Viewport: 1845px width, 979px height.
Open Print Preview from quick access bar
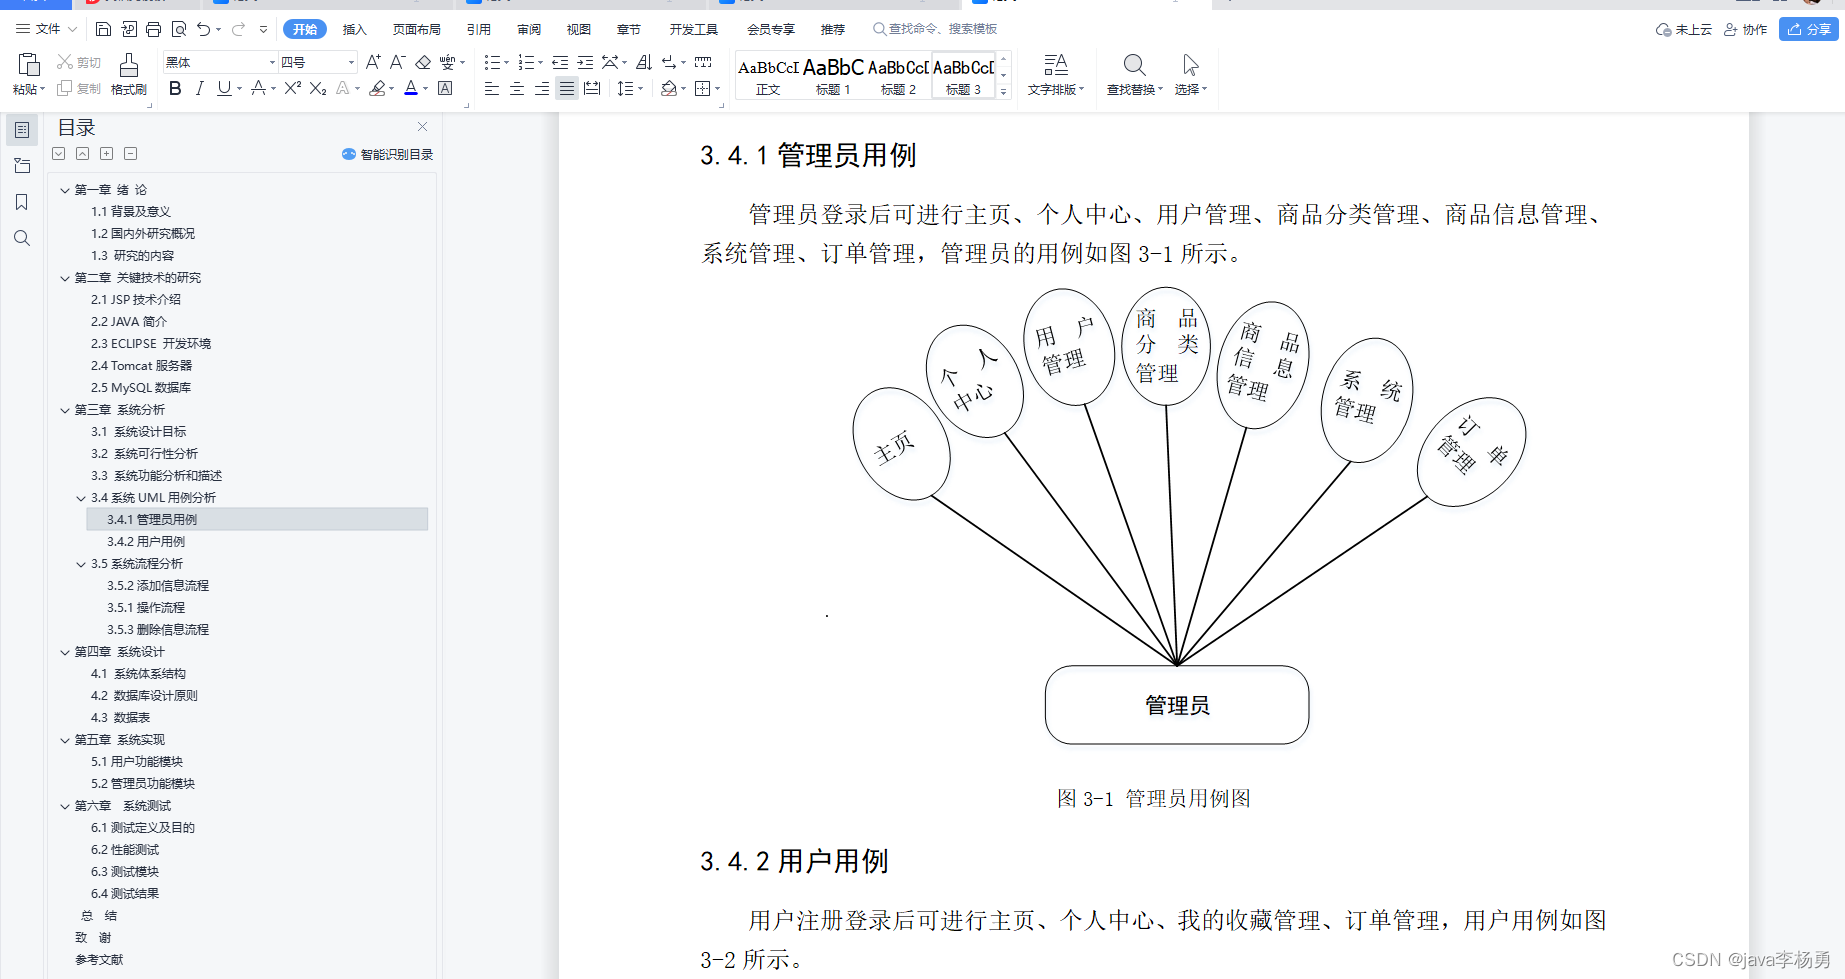pyautogui.click(x=179, y=29)
